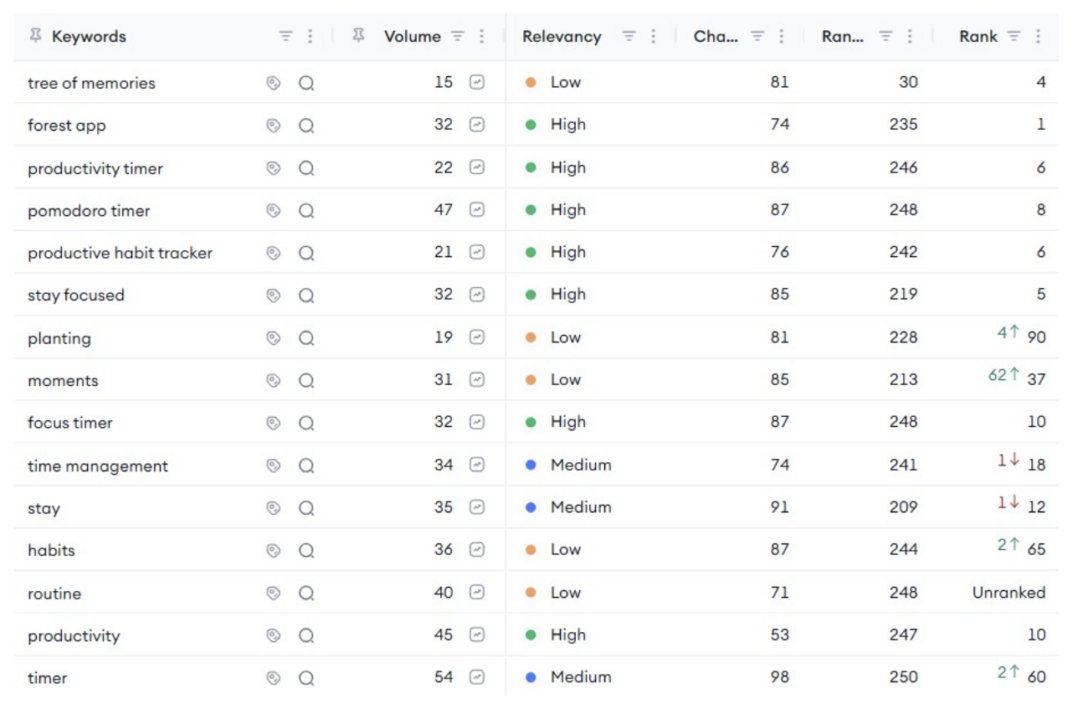The width and height of the screenshot is (1078, 720).
Task: Select the keyword 'routine'
Action: (x=54, y=593)
